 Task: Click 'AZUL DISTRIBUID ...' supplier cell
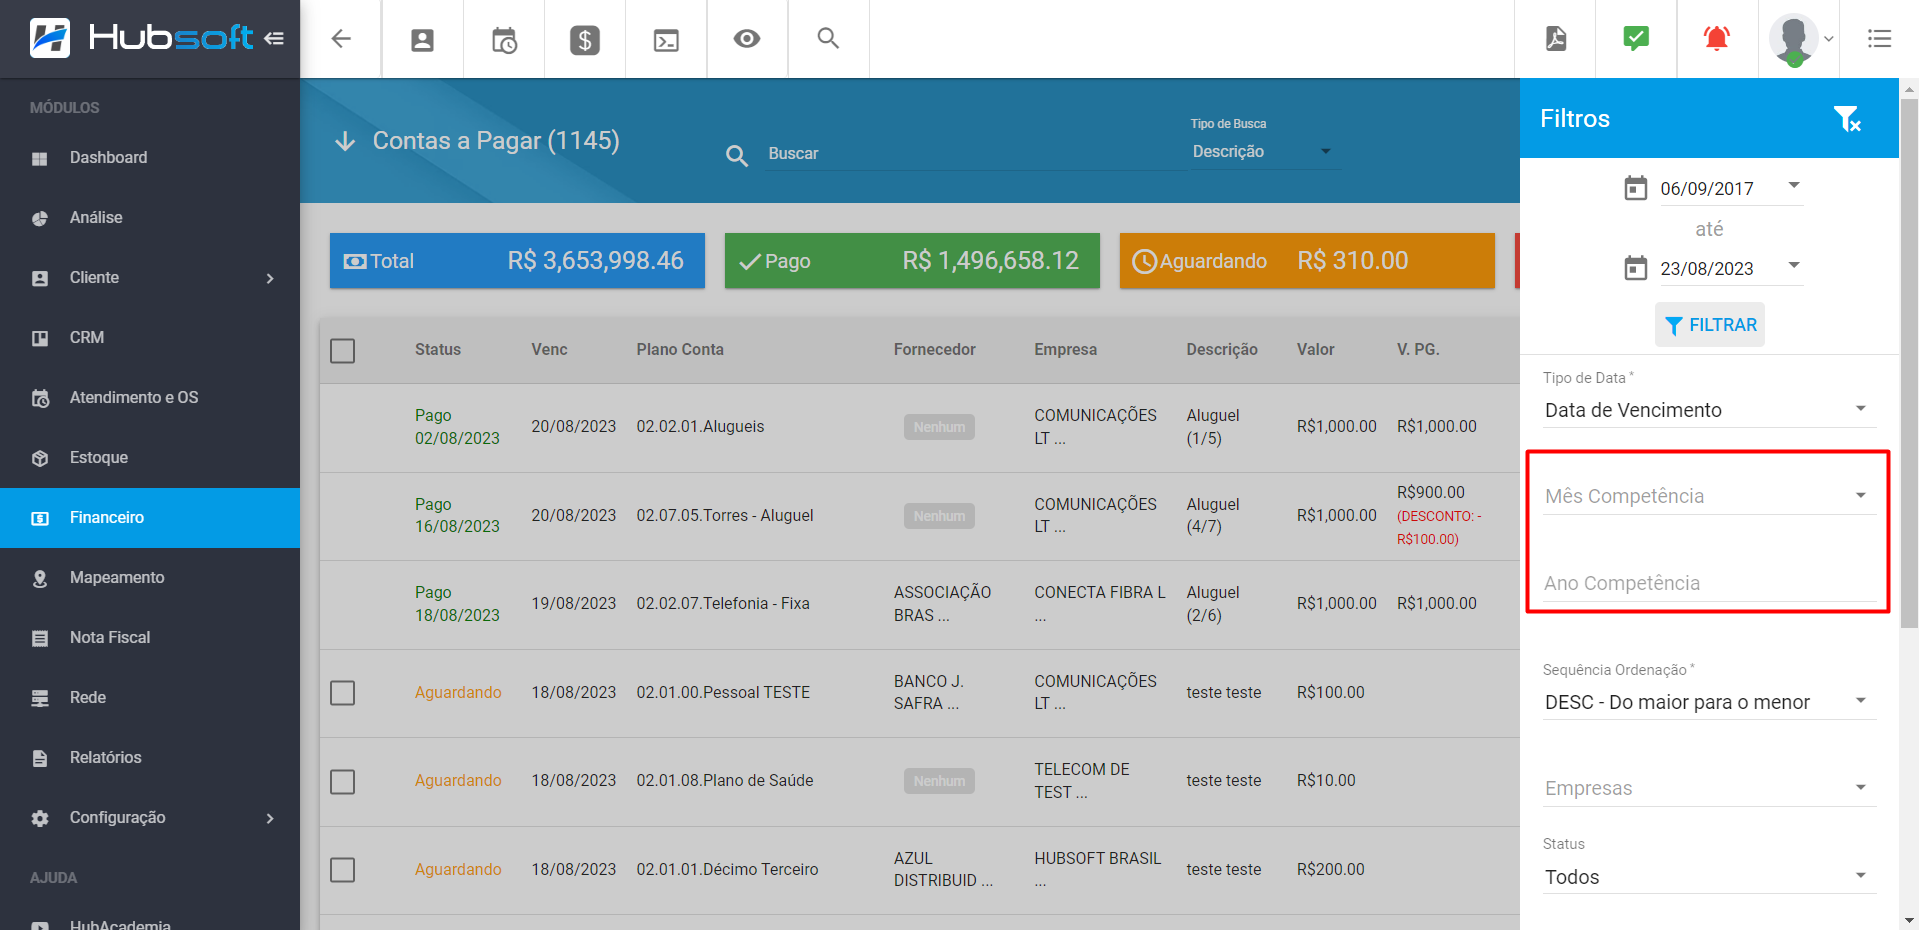943,869
